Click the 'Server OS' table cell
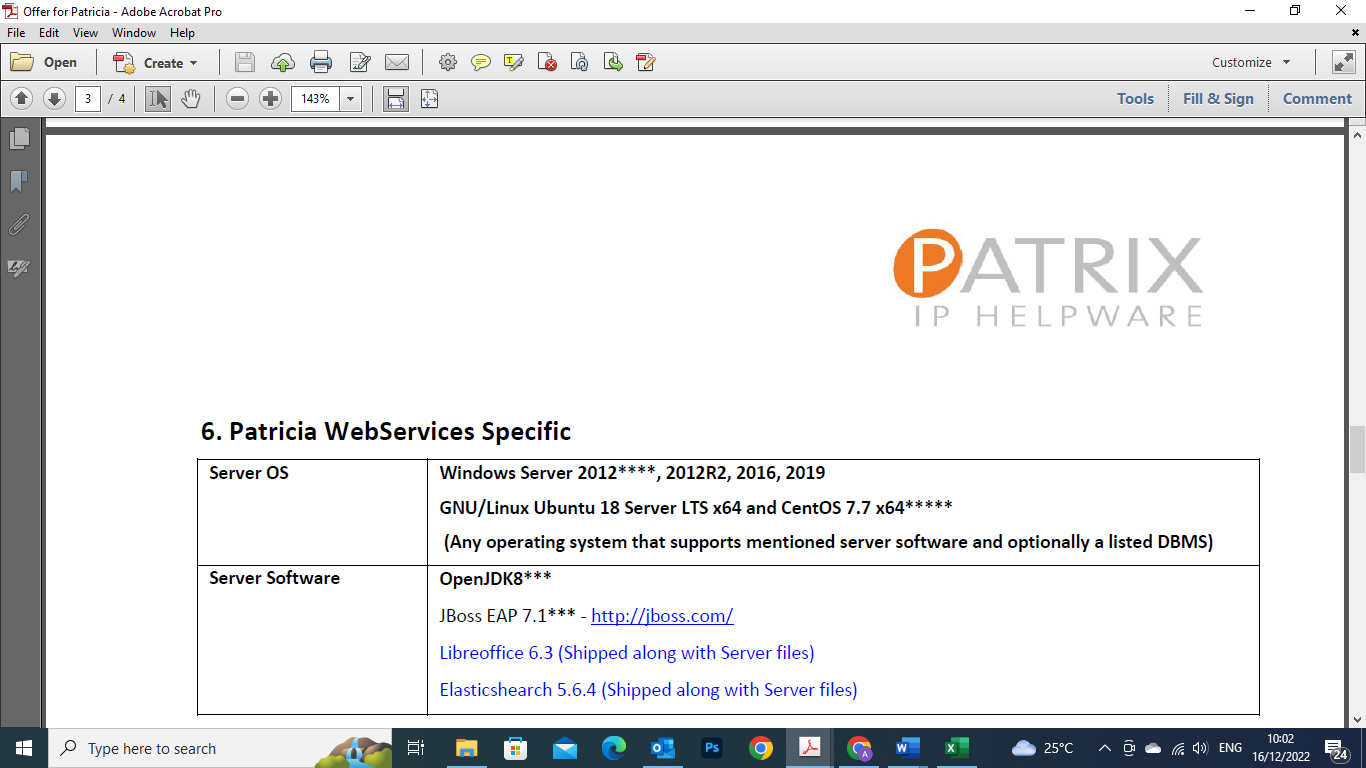The height and width of the screenshot is (768, 1366). [x=312, y=512]
